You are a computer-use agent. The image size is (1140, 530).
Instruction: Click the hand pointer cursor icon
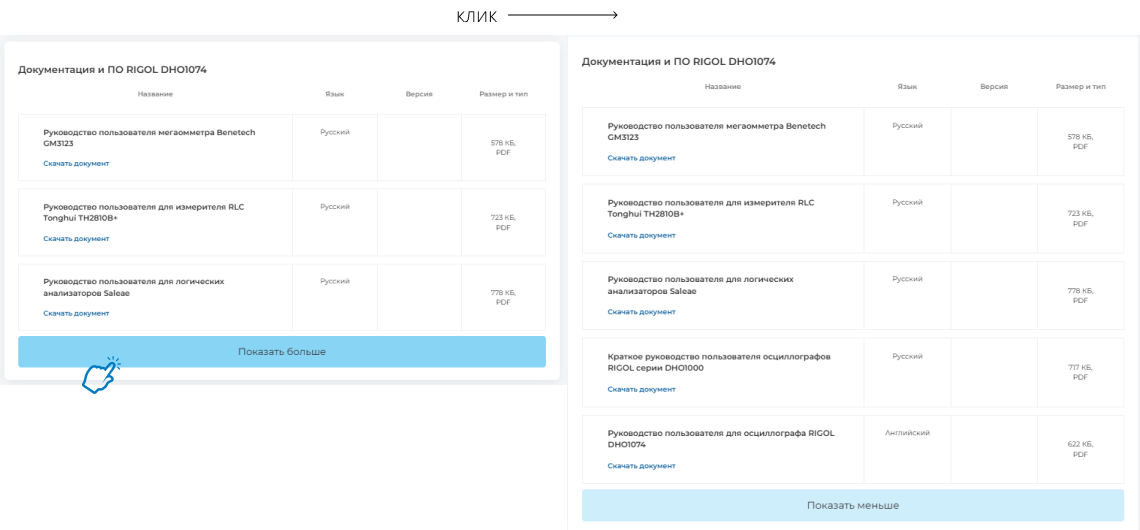click(x=99, y=376)
